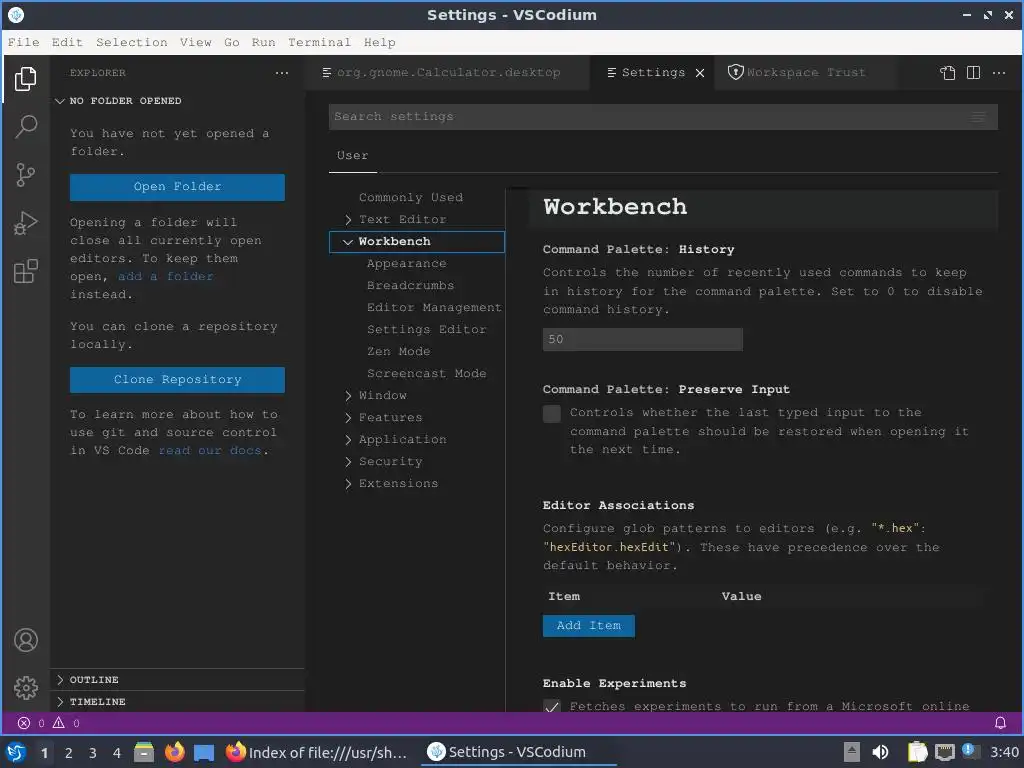Follow the 'add a folder' link
Image resolution: width=1024 pixels, height=768 pixels.
(166, 277)
